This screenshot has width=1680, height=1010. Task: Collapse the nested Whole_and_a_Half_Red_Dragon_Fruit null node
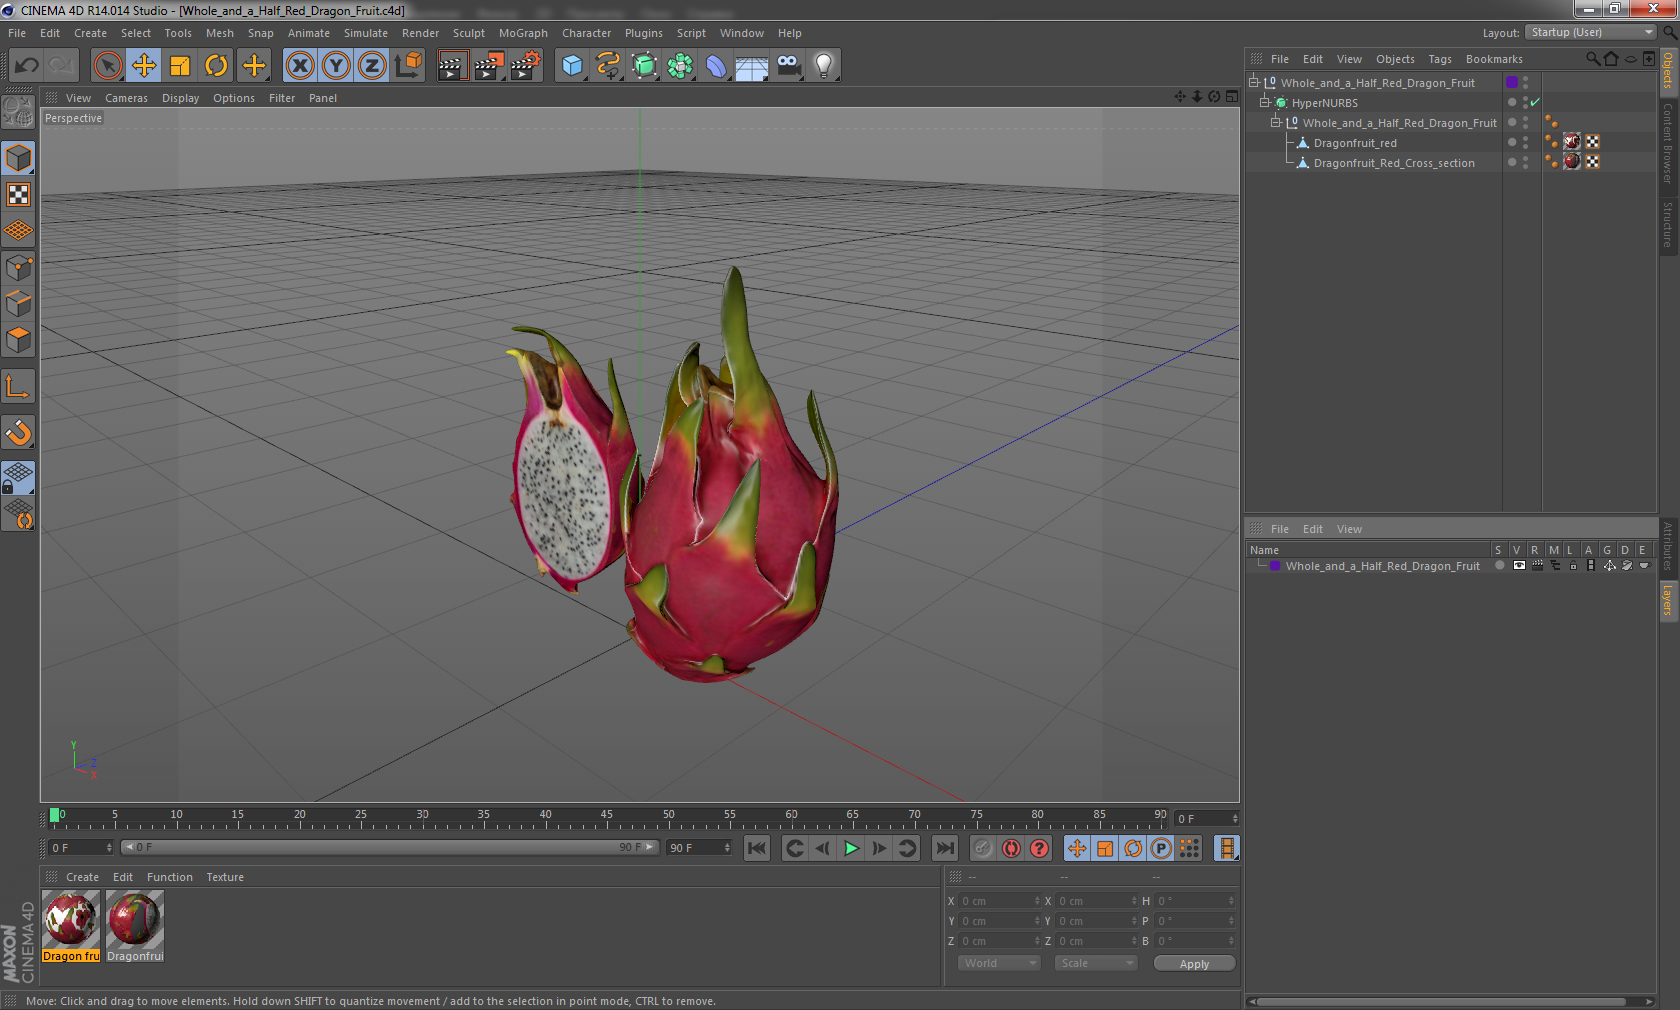tap(1275, 122)
